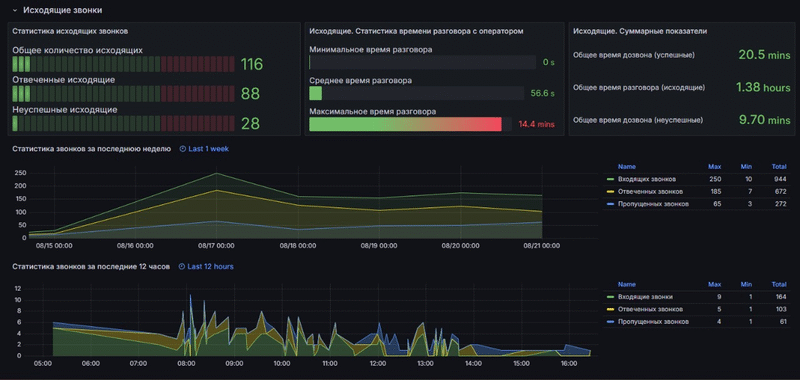Click yellow color swatch for 12-hour Отвеченных звонков

coord(610,310)
